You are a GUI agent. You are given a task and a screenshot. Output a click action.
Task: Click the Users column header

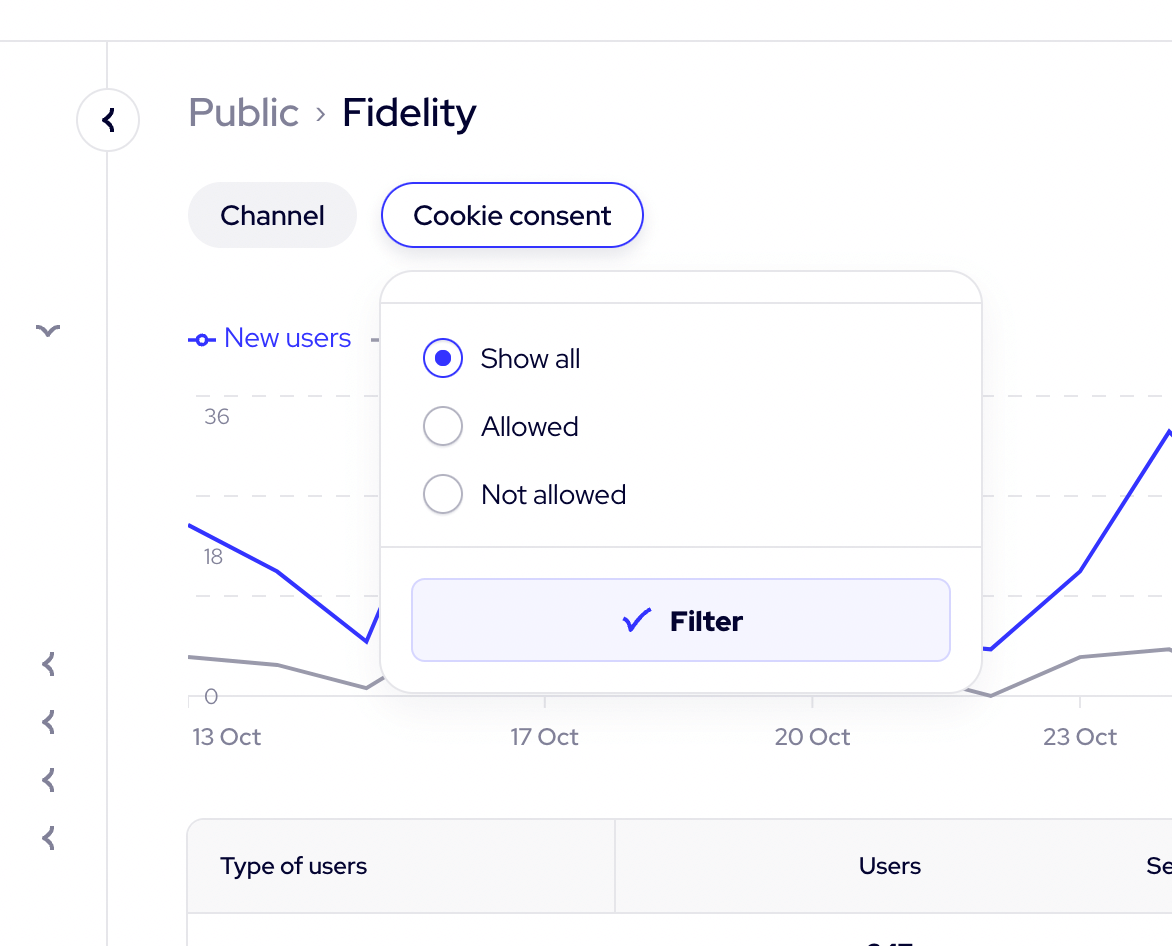click(889, 866)
